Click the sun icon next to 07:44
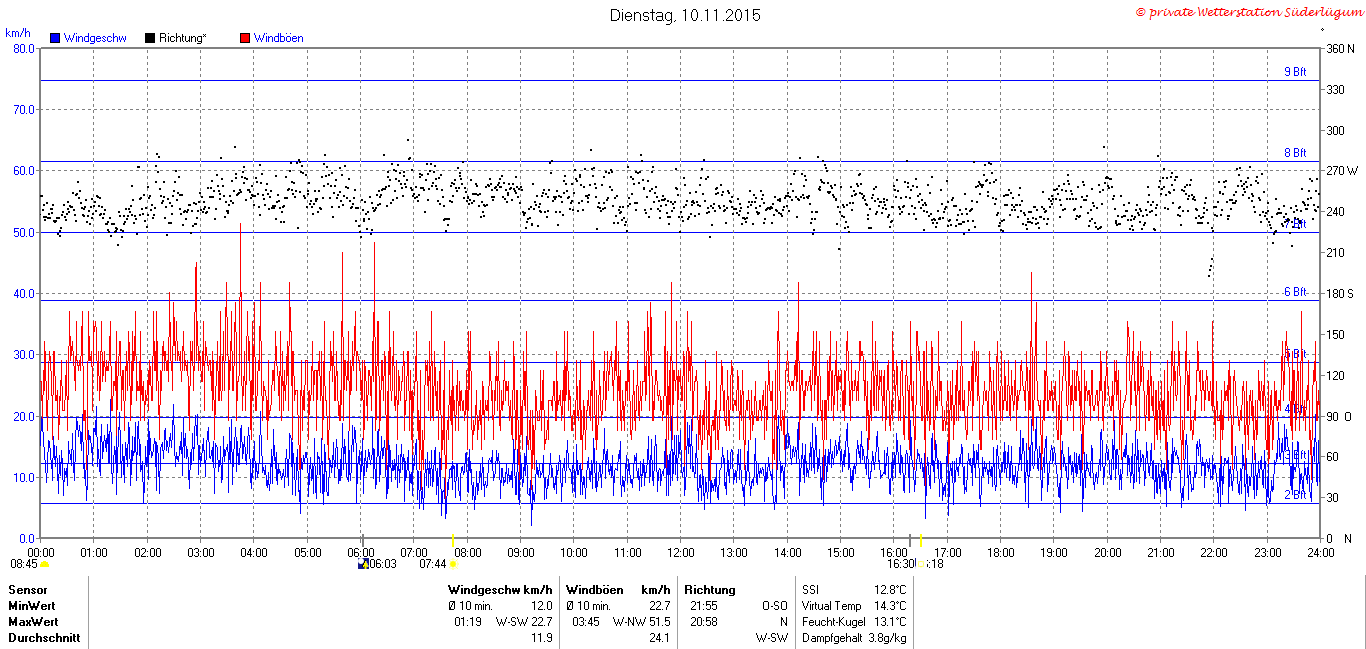The width and height of the screenshot is (1366, 649). pos(453,564)
